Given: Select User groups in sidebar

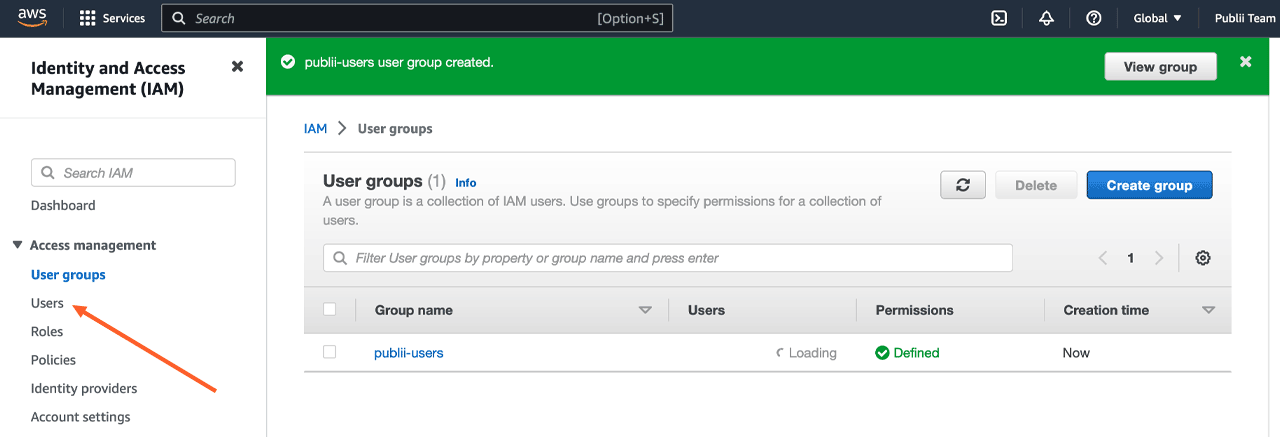Looking at the screenshot, I should click(x=68, y=274).
